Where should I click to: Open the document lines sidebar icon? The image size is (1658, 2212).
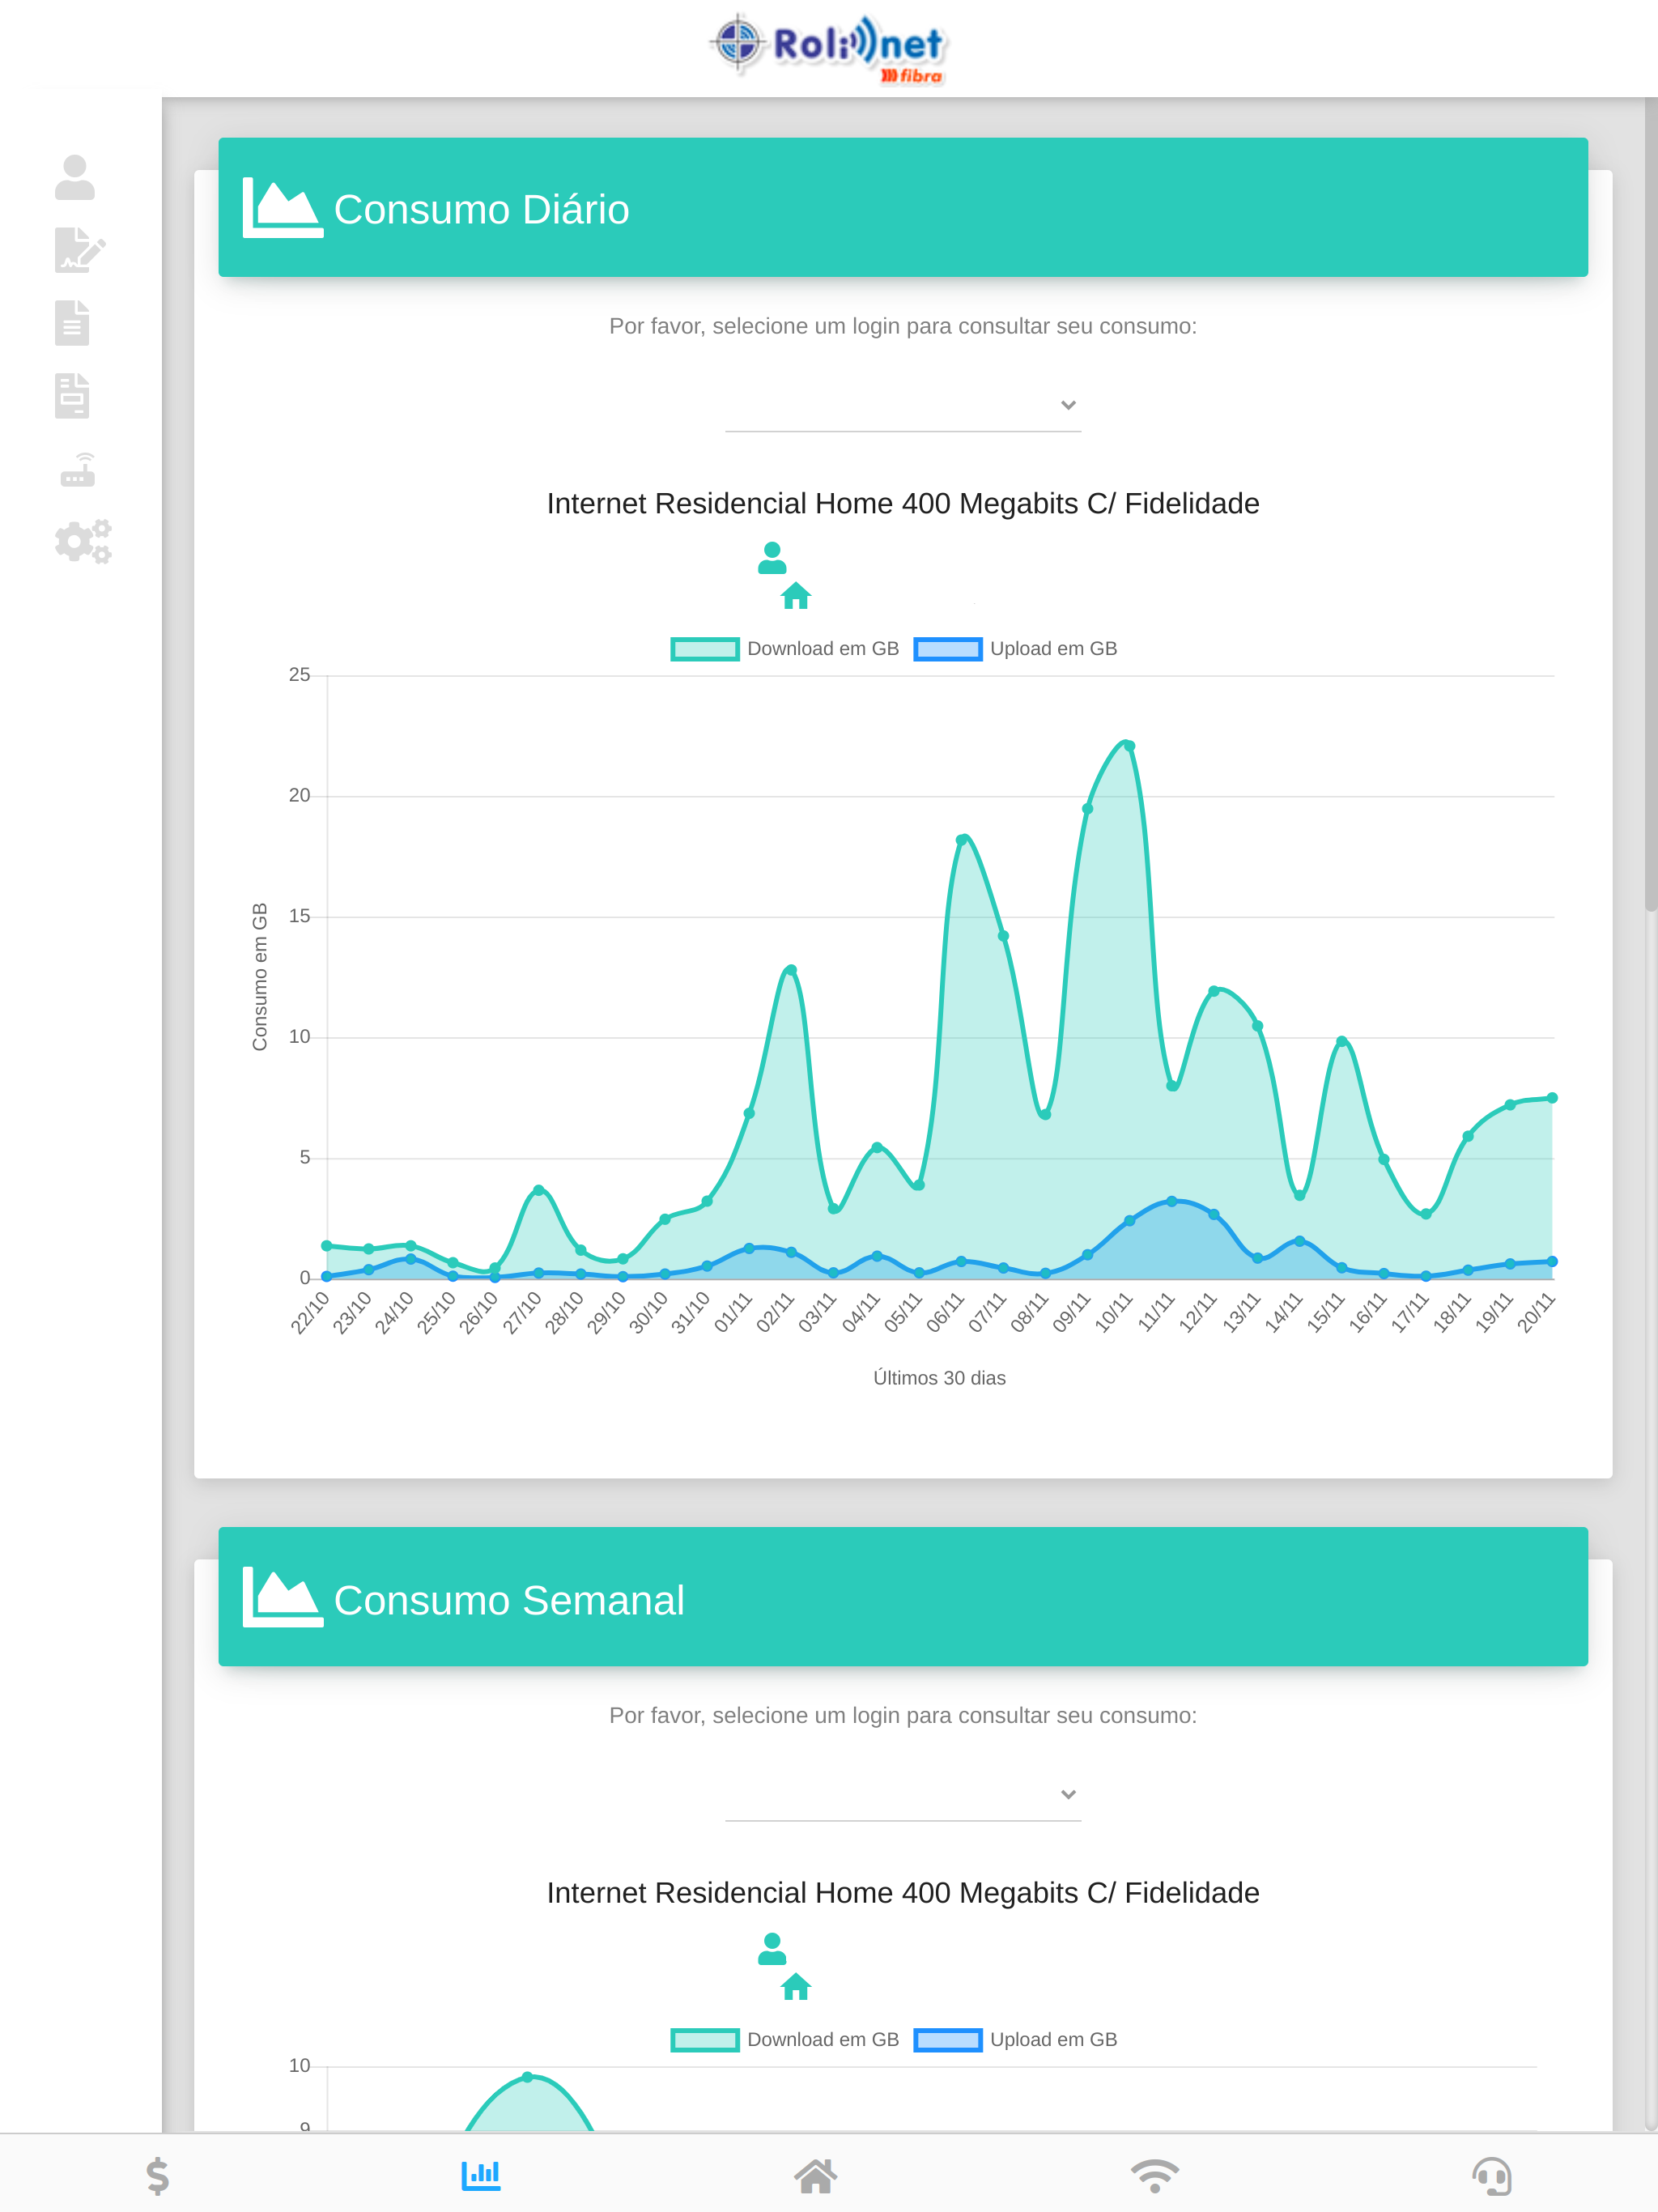(72, 323)
